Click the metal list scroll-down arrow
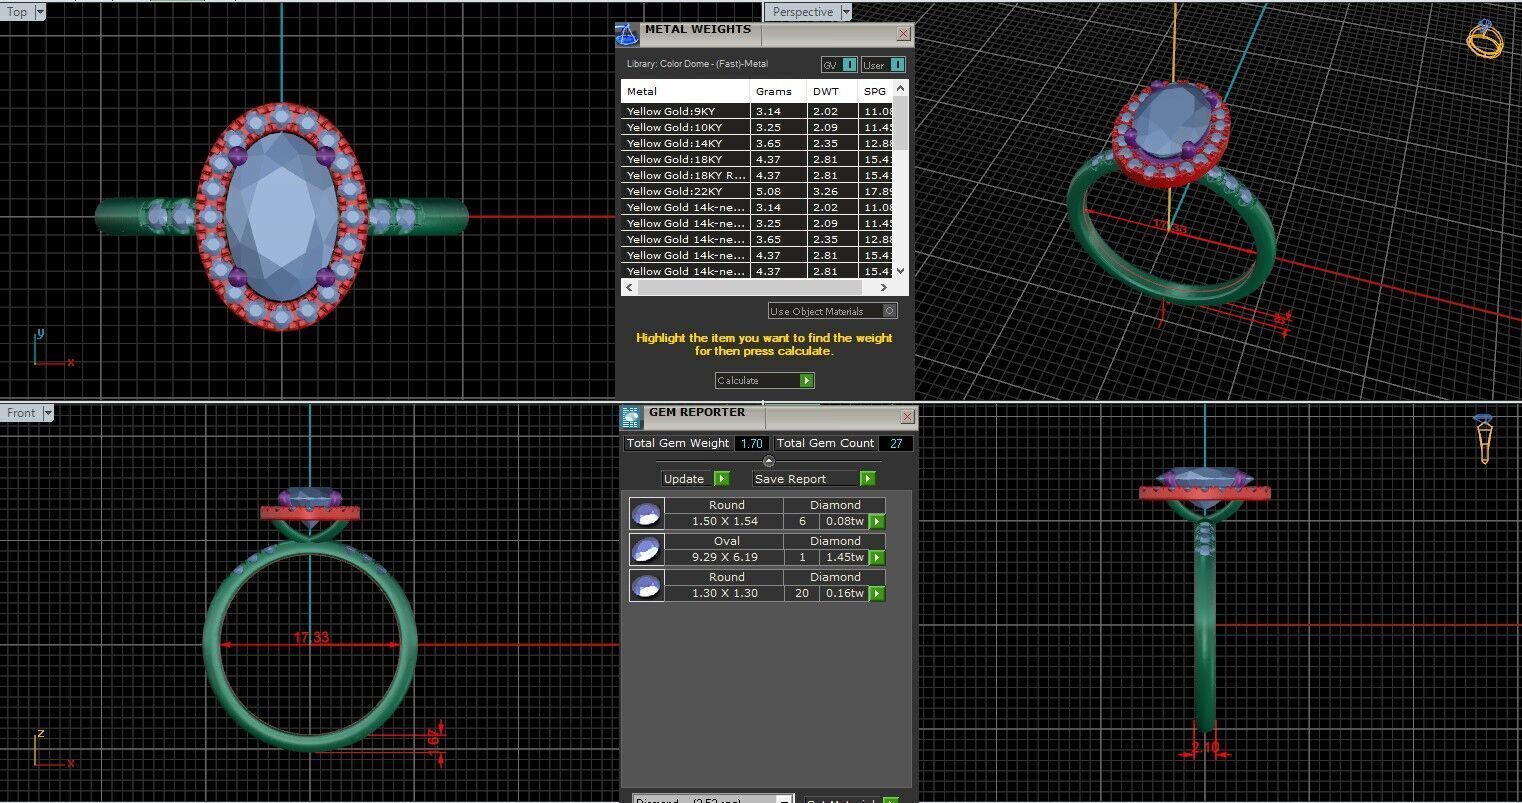The image size is (1522, 803). point(900,271)
